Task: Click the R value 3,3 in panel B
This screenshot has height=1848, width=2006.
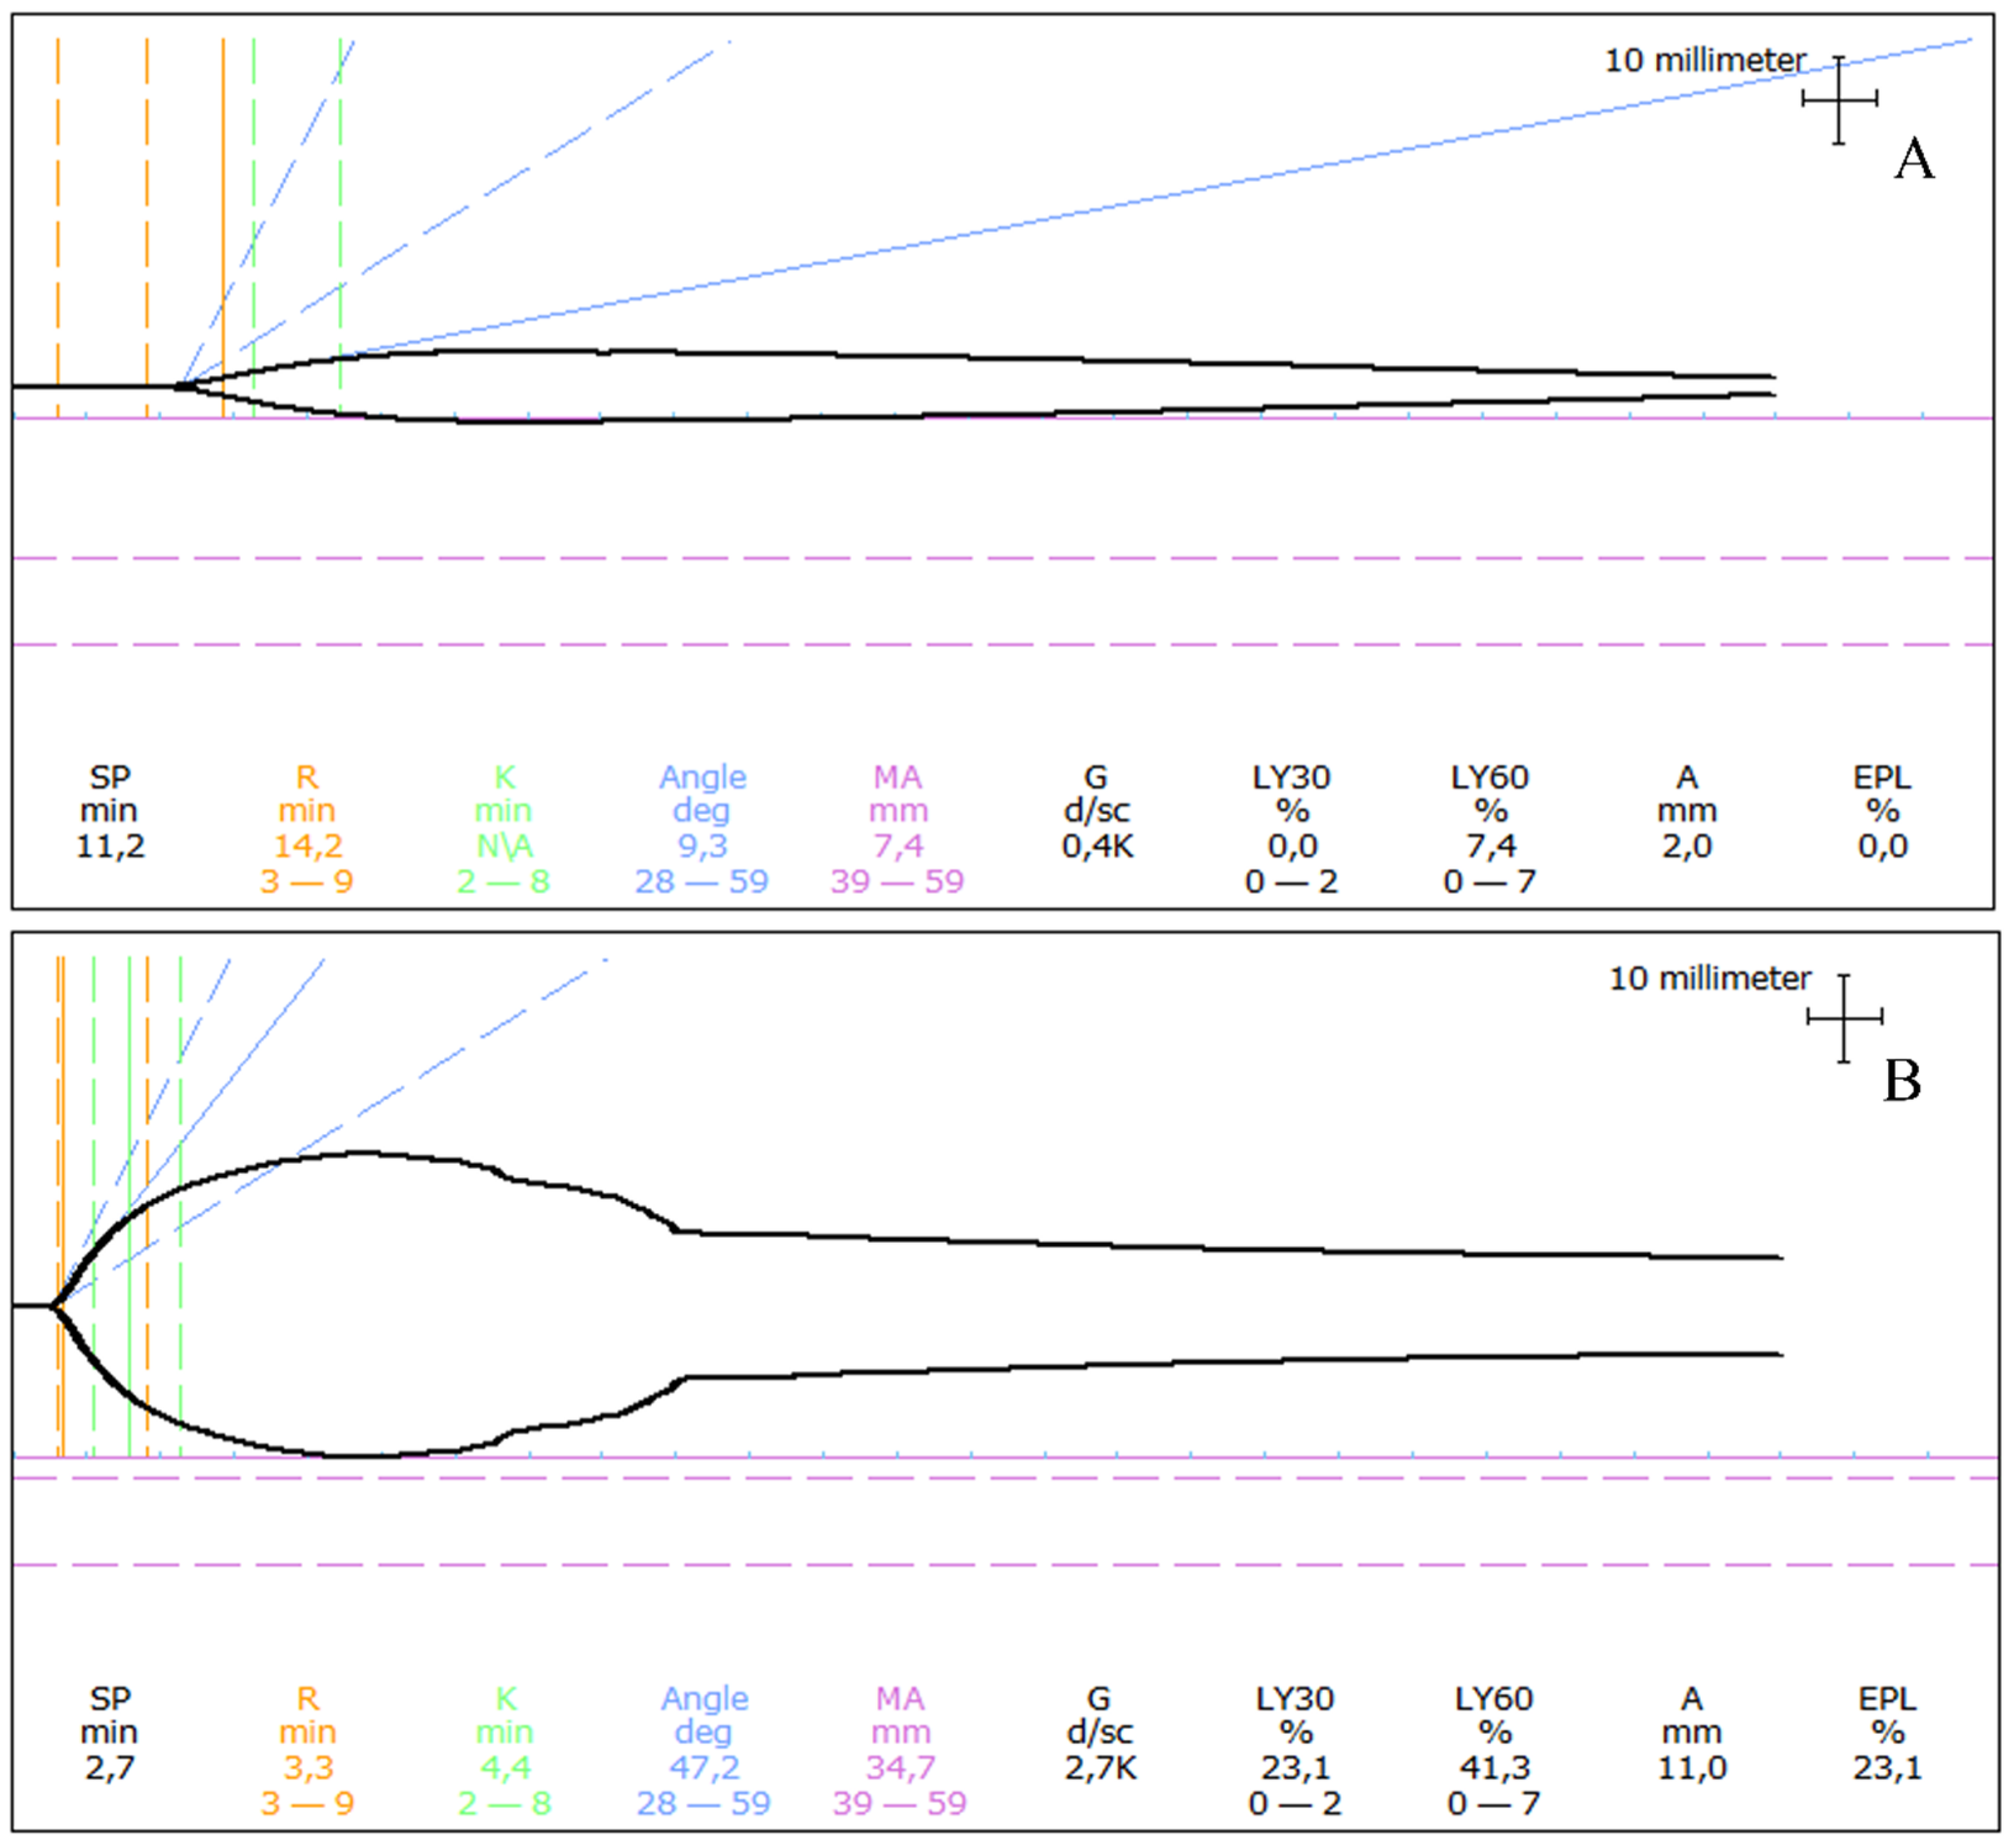Action: click(308, 1767)
